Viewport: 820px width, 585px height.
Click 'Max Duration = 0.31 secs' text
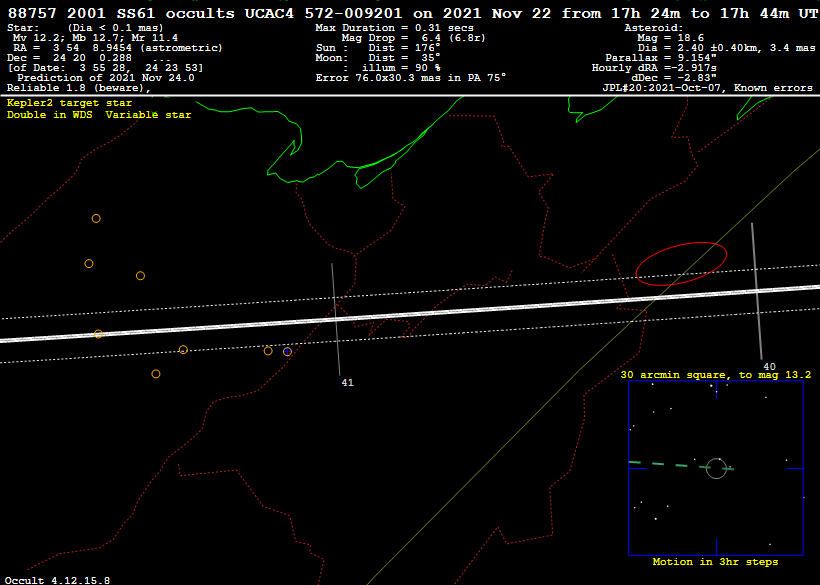click(394, 28)
